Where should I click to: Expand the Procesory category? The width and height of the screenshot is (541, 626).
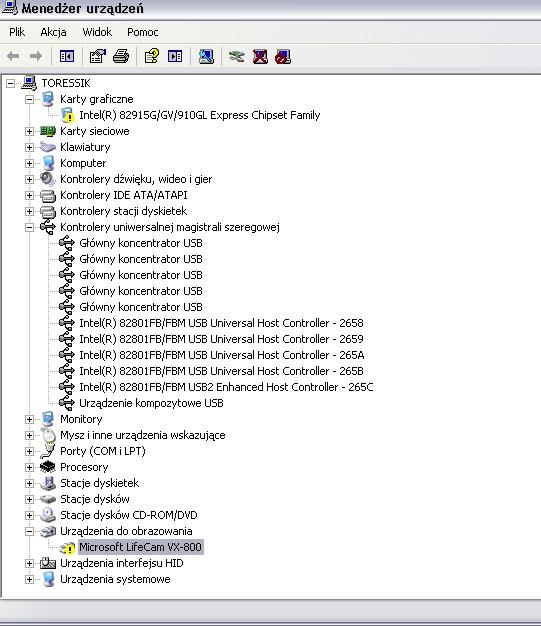click(x=29, y=468)
